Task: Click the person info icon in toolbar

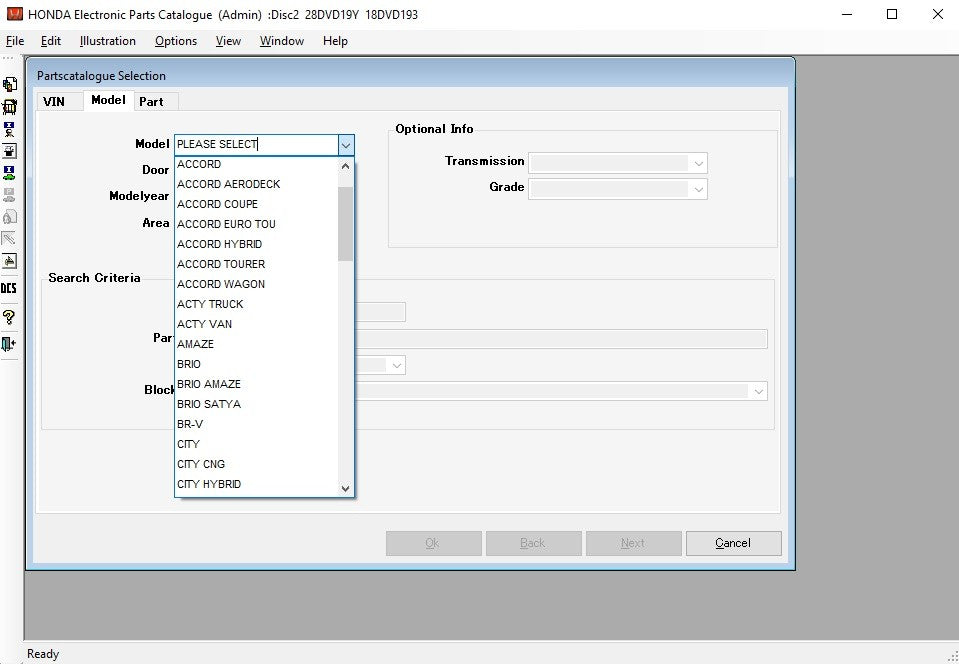Action: coord(9,129)
